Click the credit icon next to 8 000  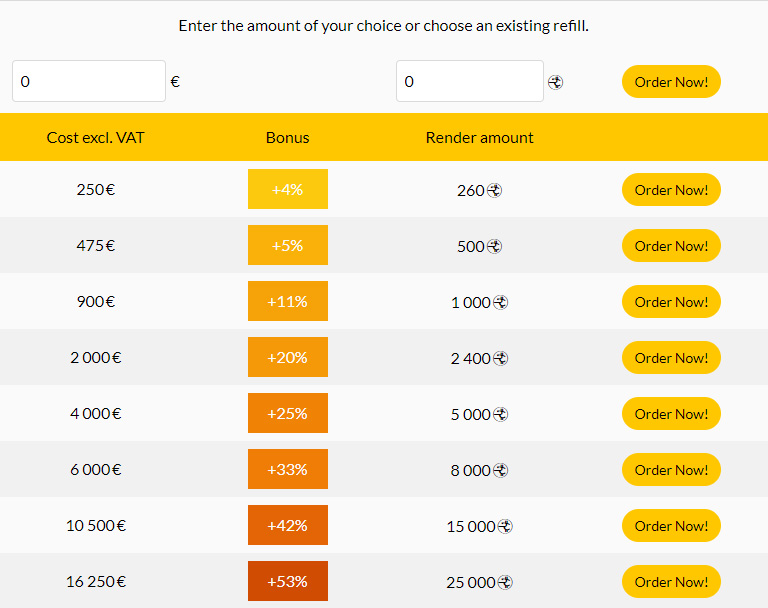500,470
